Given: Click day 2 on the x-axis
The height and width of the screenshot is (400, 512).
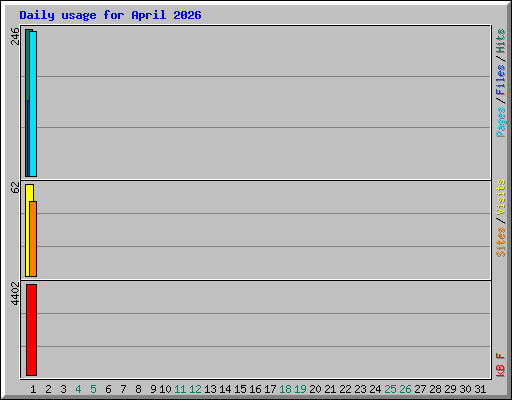Looking at the screenshot, I should click(x=48, y=389).
